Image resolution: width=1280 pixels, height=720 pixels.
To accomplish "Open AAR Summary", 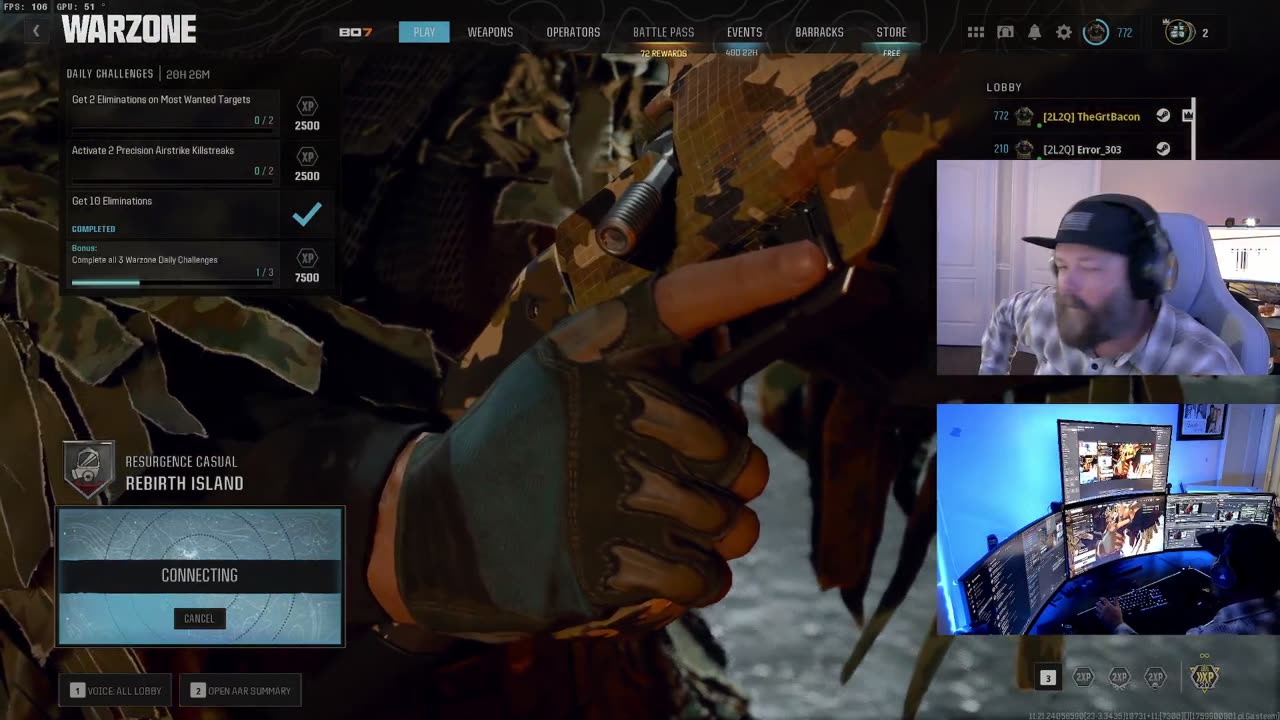I will tap(240, 690).
